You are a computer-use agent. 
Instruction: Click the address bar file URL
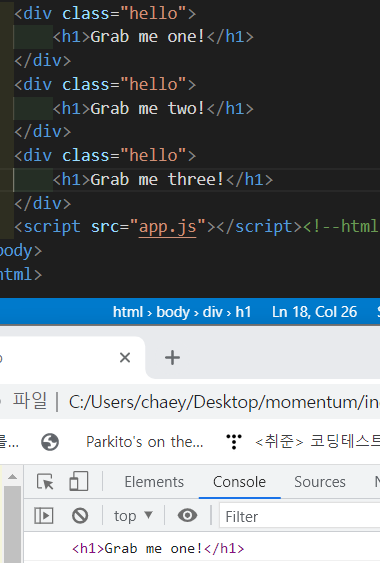[224, 402]
